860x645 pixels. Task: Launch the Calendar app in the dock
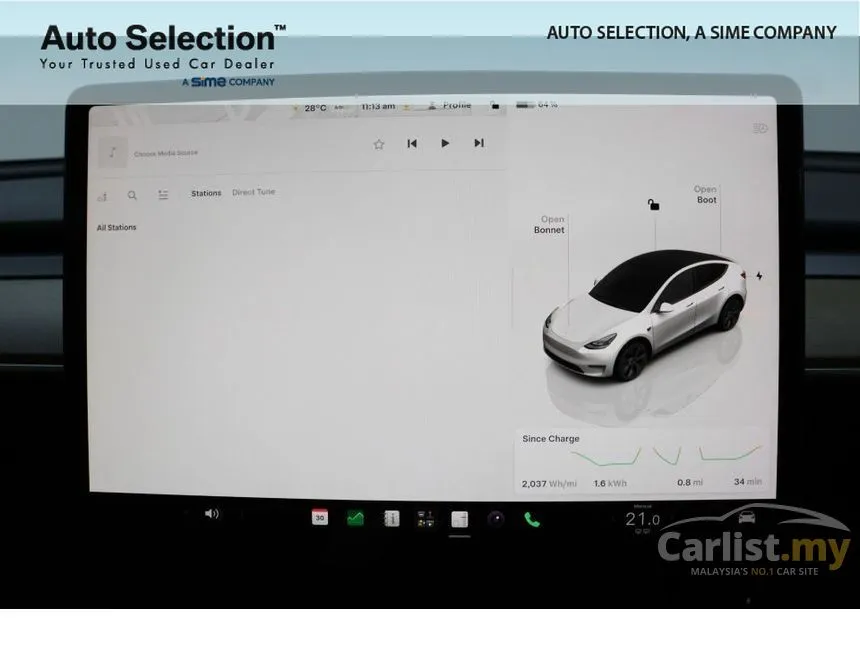320,517
